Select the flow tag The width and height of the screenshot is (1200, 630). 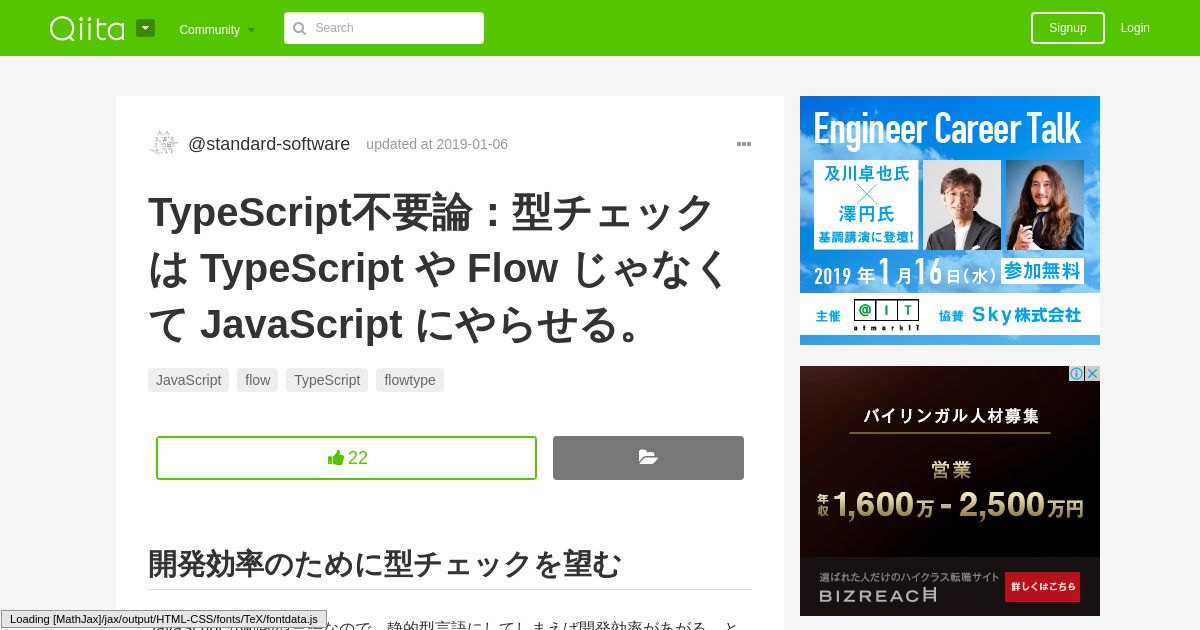click(x=258, y=380)
